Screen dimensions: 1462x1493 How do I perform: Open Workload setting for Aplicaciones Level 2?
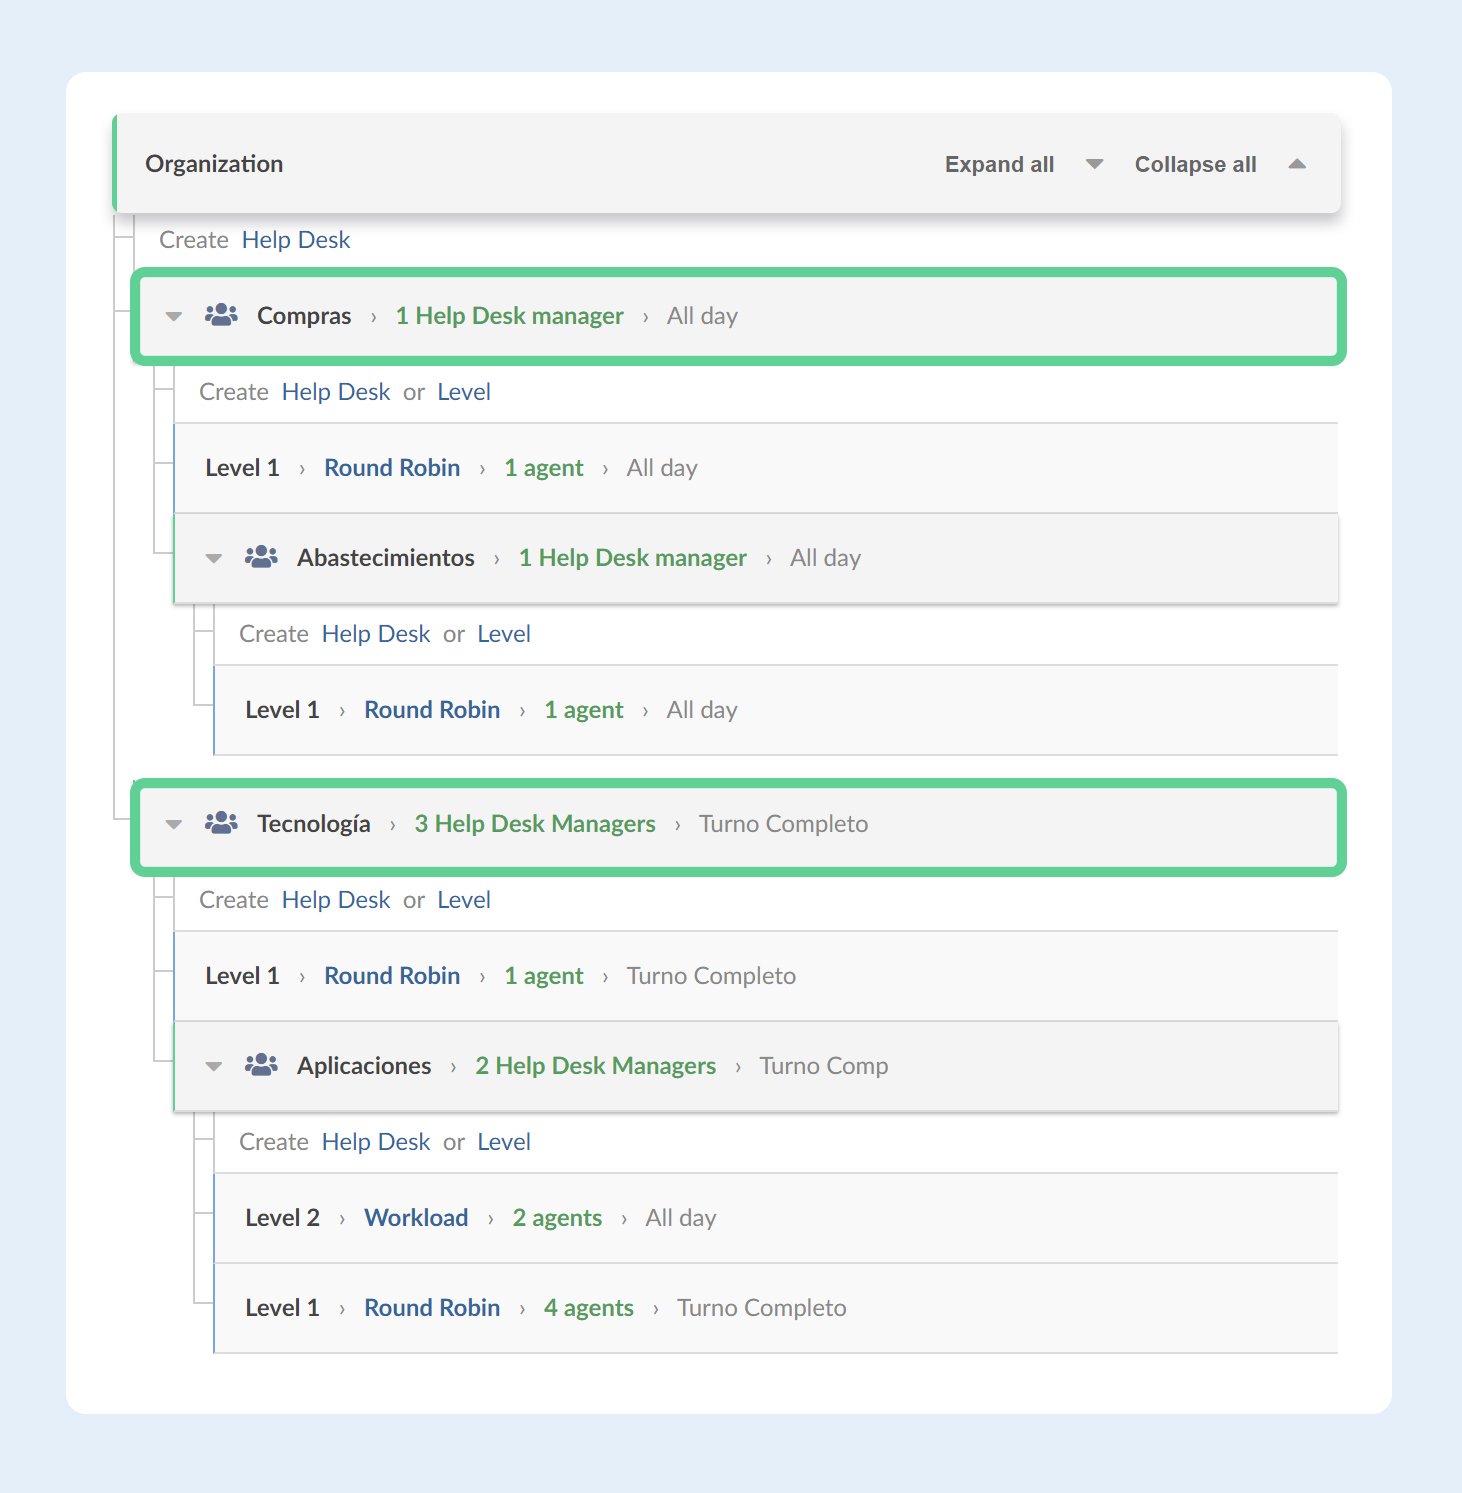[417, 1217]
